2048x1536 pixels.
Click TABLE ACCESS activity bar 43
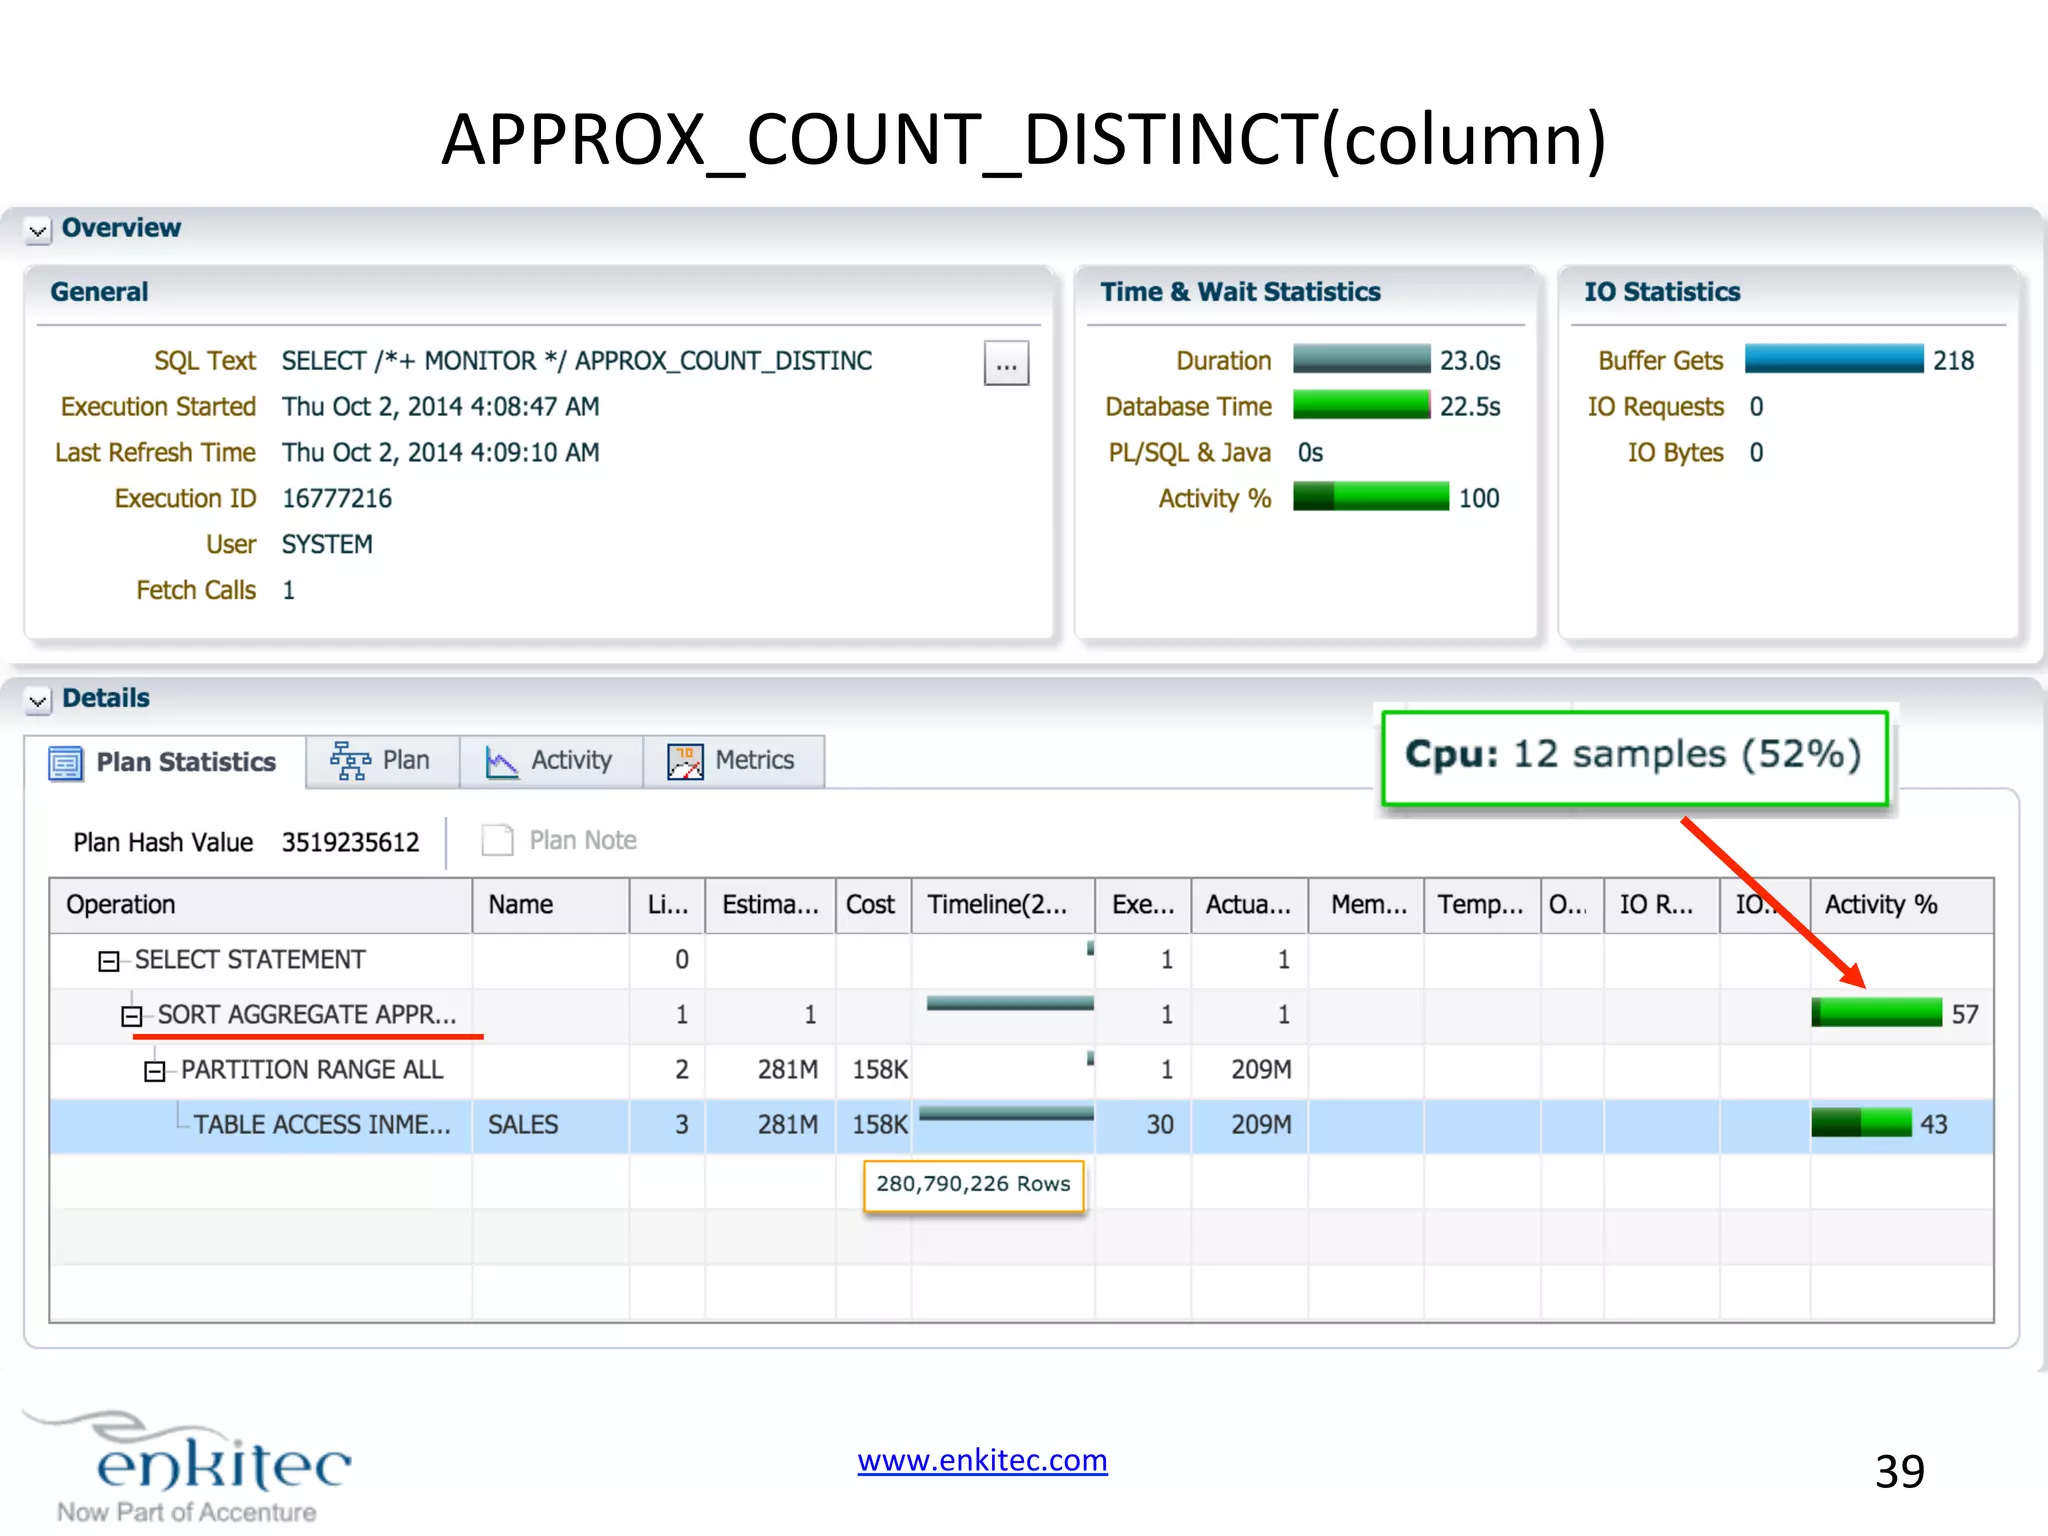pos(1862,1123)
